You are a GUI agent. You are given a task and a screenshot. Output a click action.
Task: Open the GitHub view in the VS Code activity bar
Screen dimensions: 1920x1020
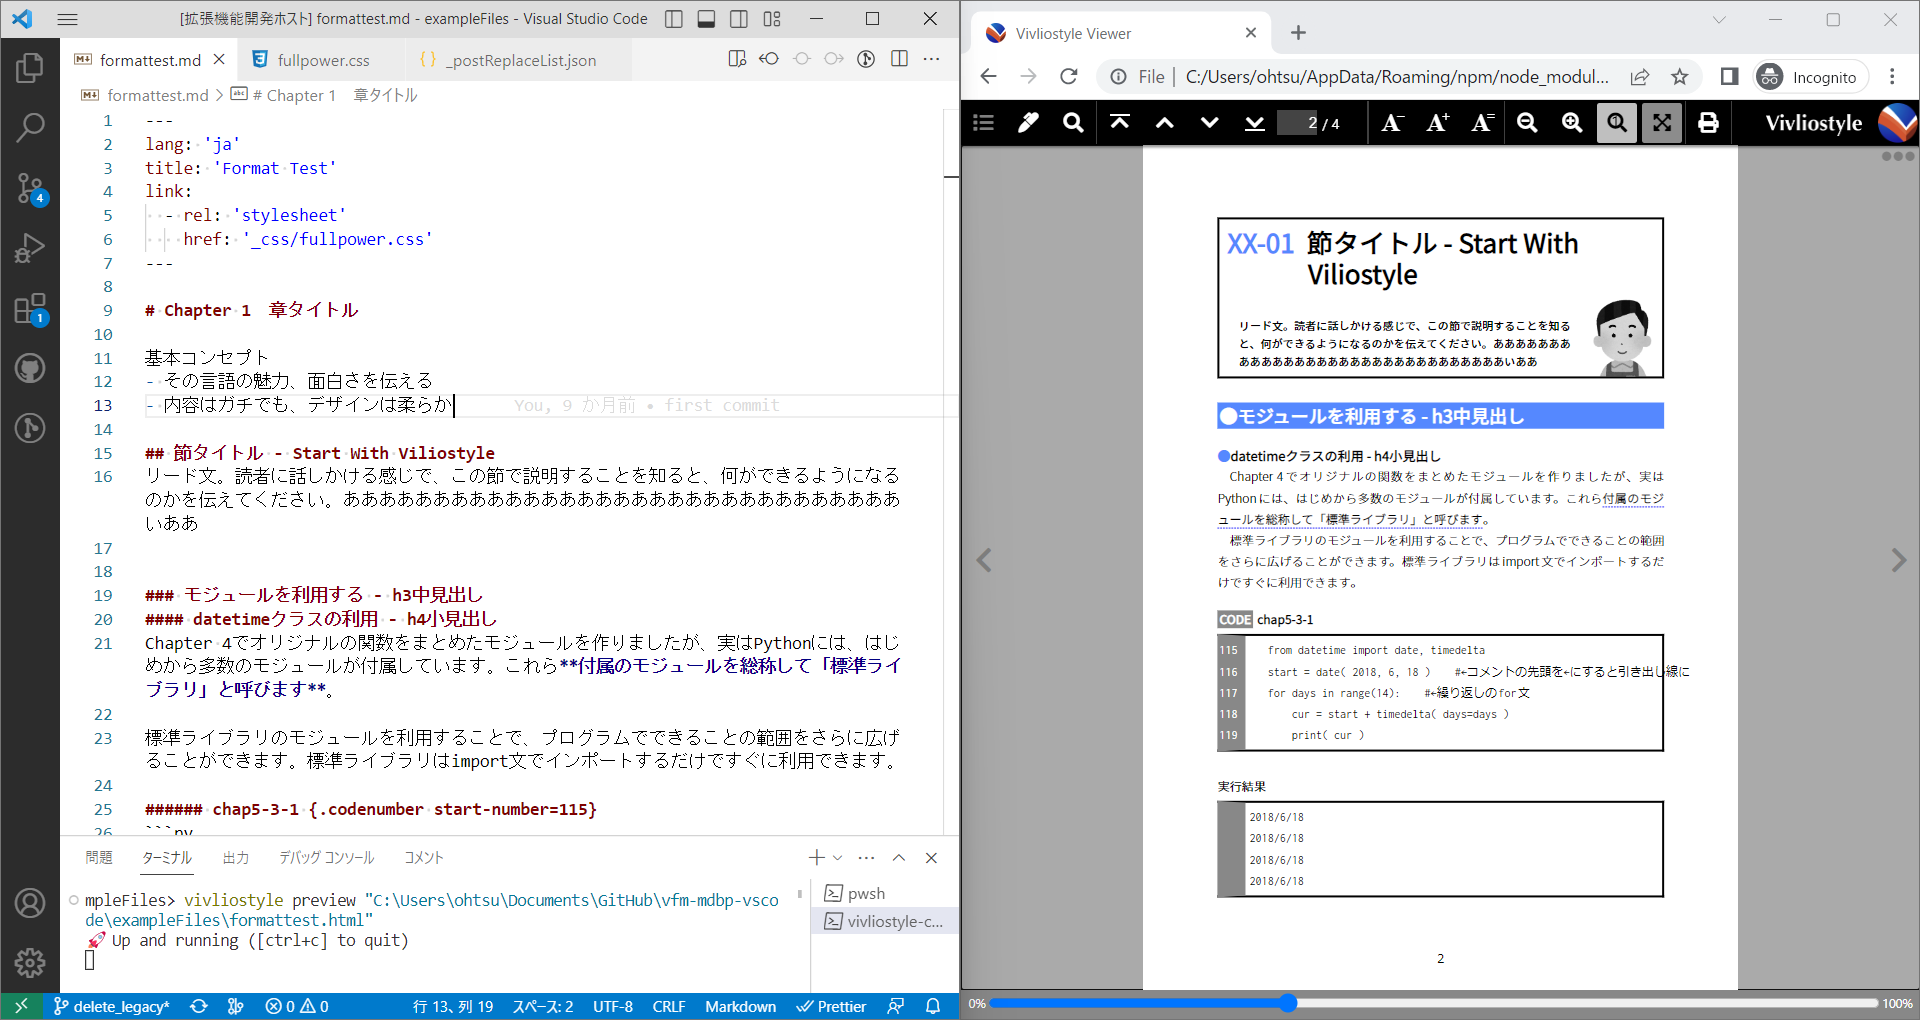(x=30, y=368)
